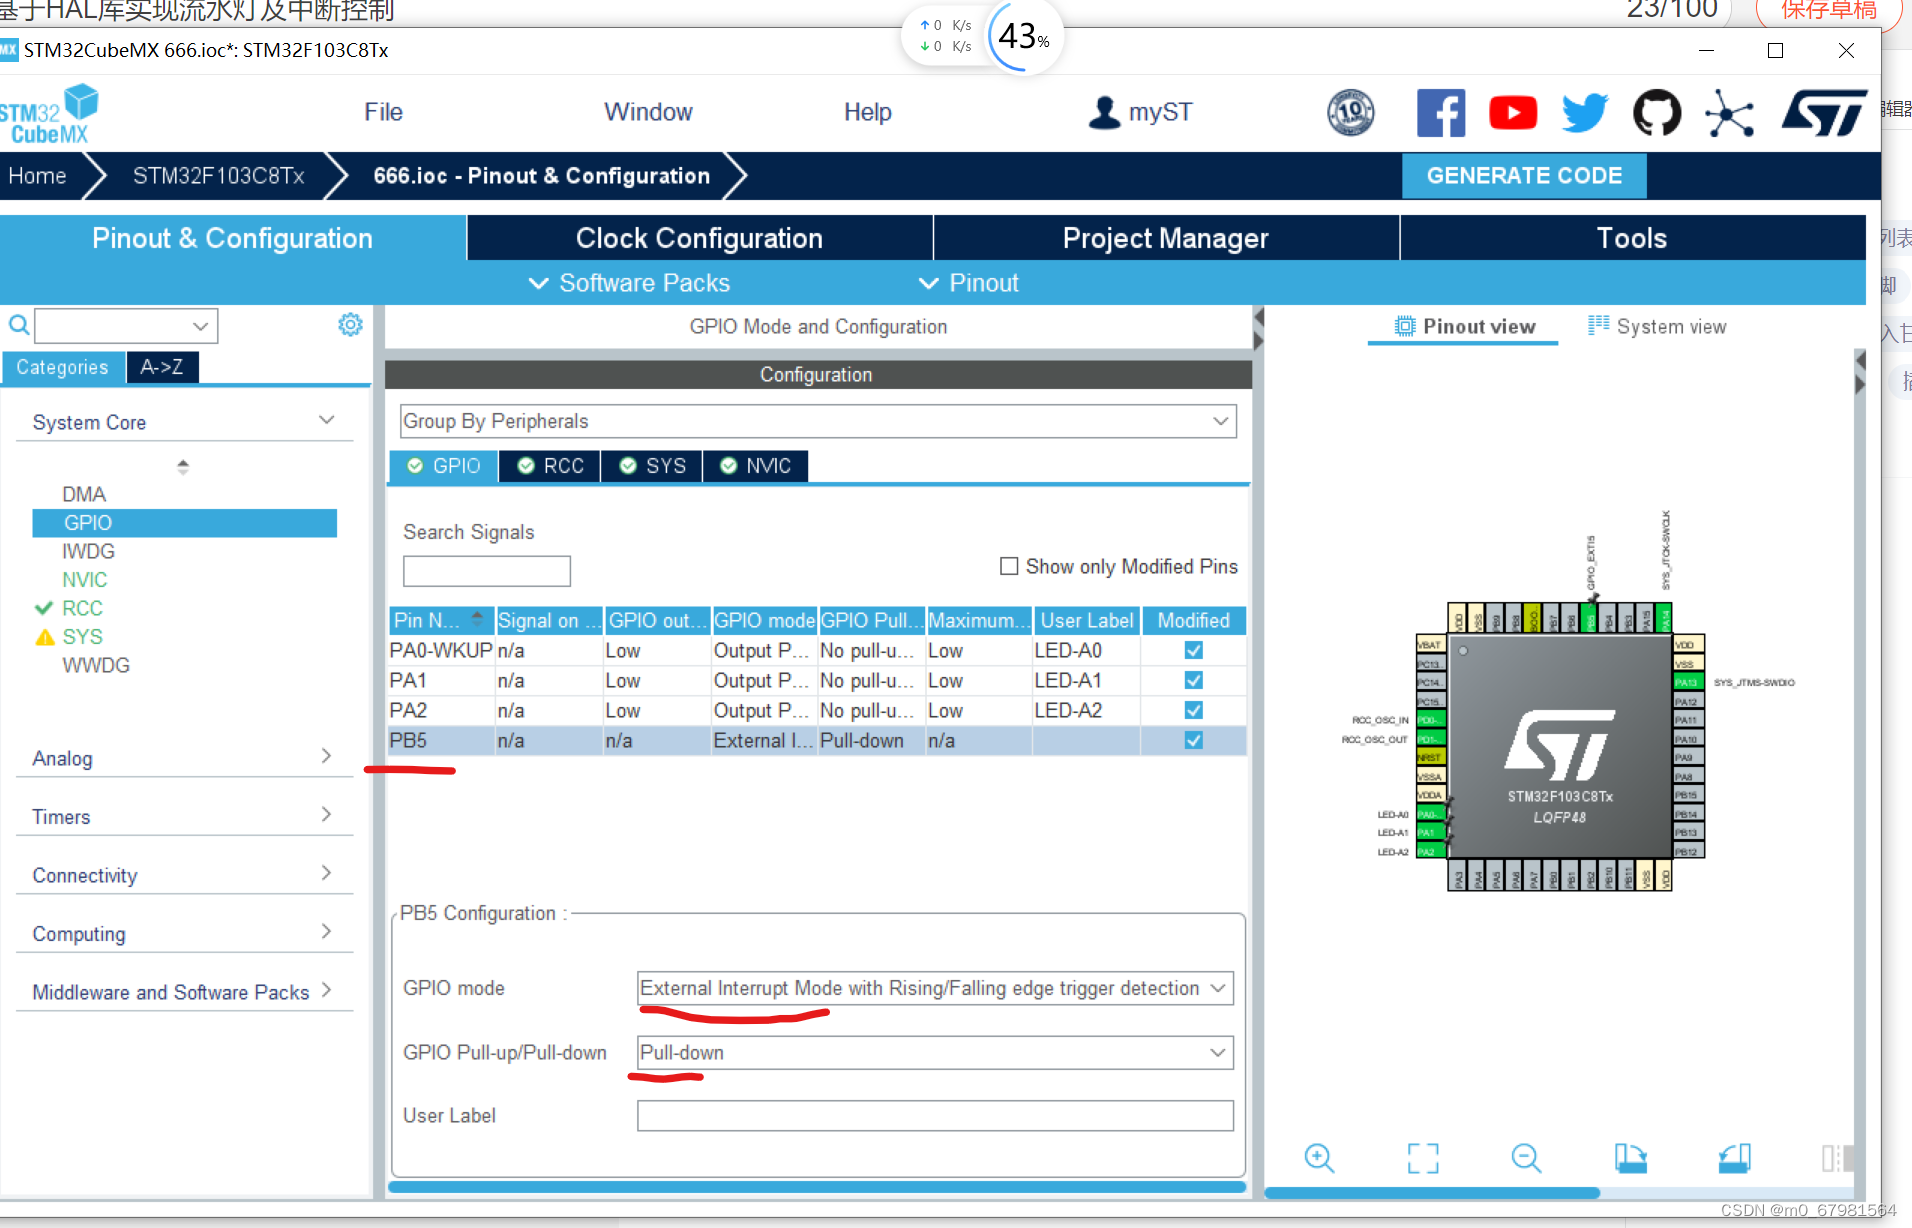This screenshot has height=1228, width=1912.
Task: Click the User Label input field
Action: point(935,1116)
